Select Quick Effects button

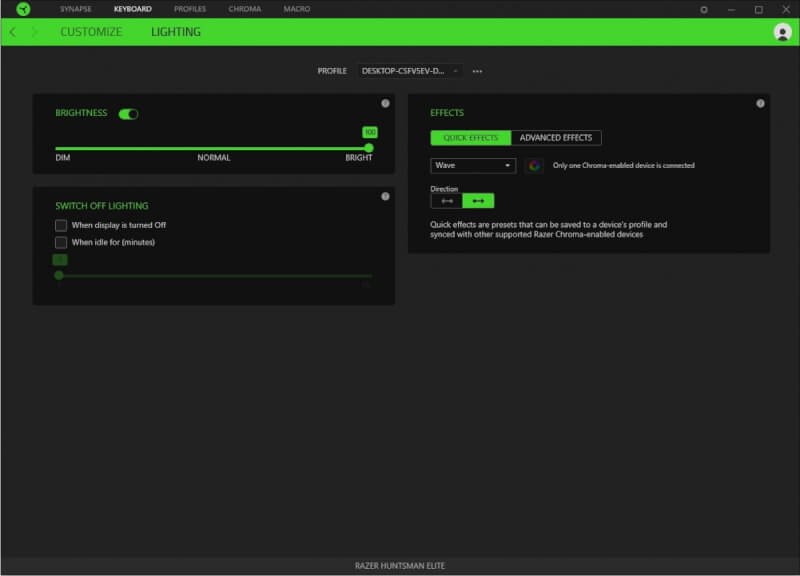[470, 138]
